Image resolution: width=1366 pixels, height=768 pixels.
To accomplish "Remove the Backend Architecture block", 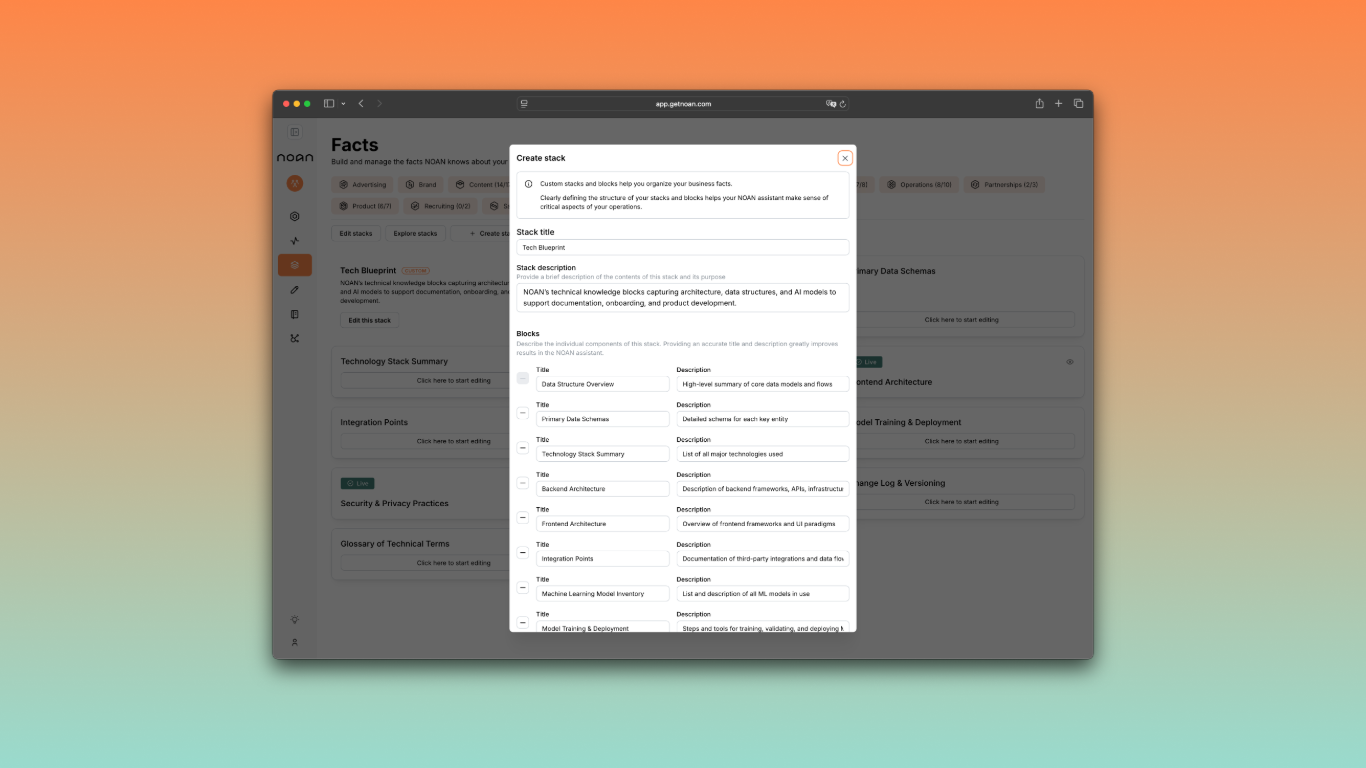I will point(523,483).
